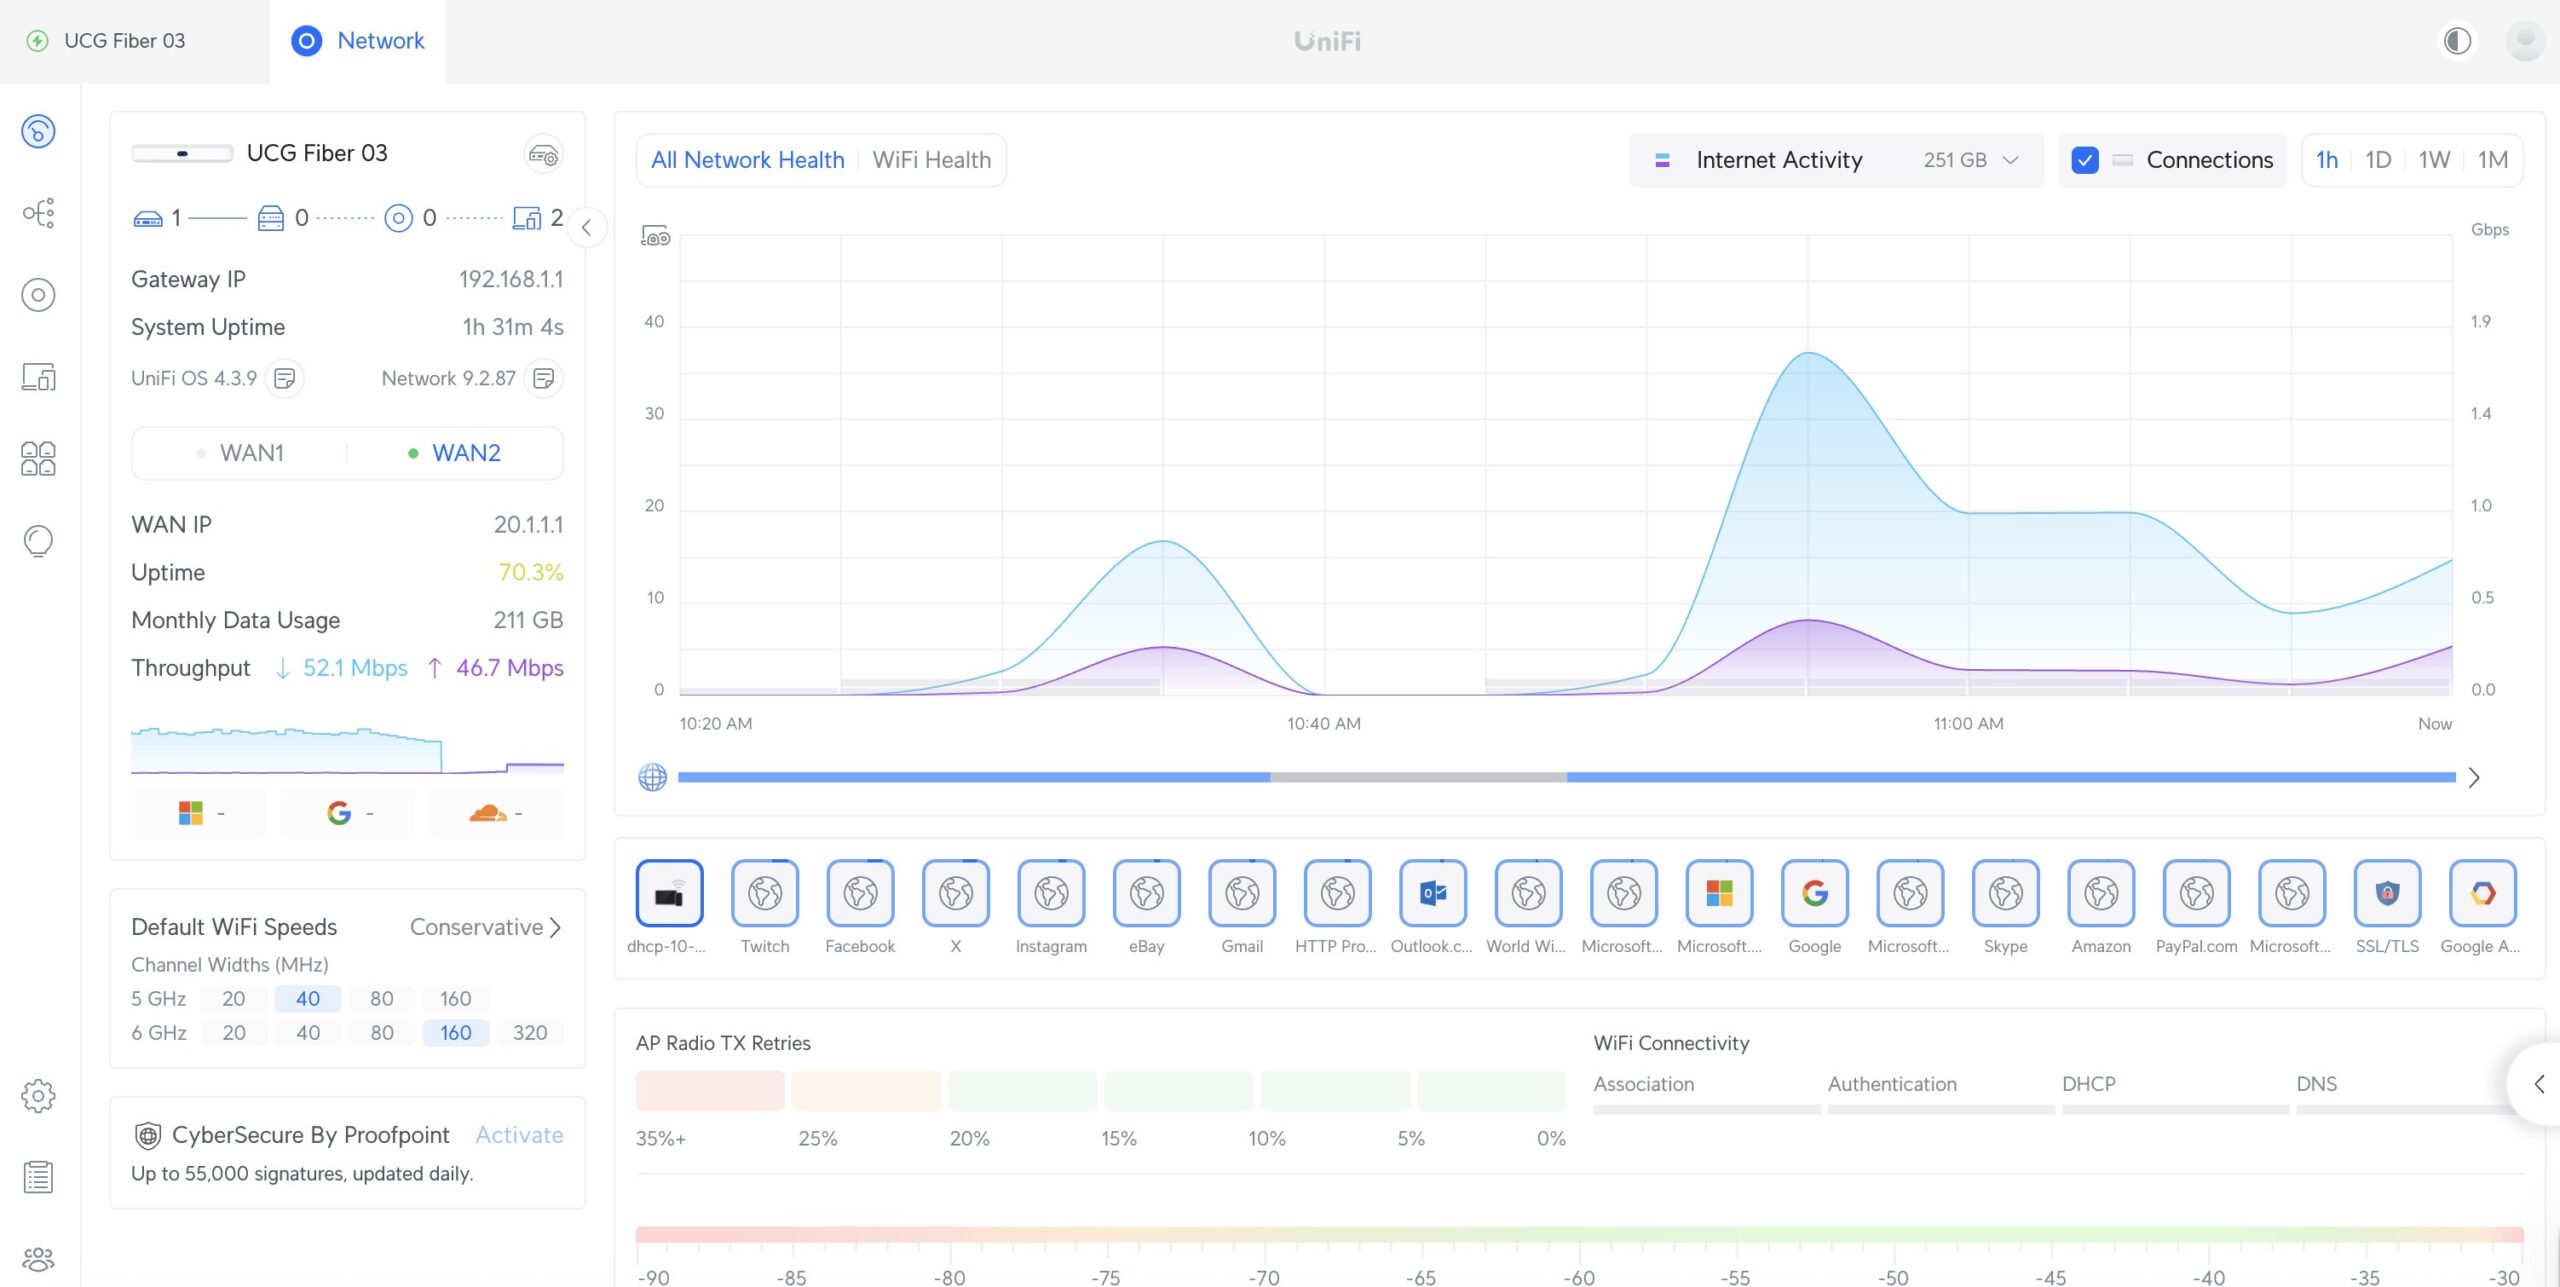Click the PayPal.com traffic icon
The height and width of the screenshot is (1287, 2560).
point(2196,893)
